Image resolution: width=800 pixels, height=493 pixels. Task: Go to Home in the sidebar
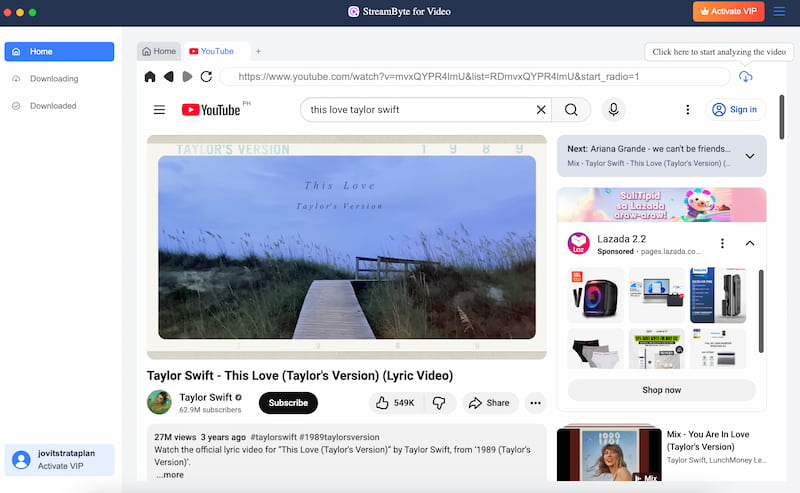click(x=59, y=52)
